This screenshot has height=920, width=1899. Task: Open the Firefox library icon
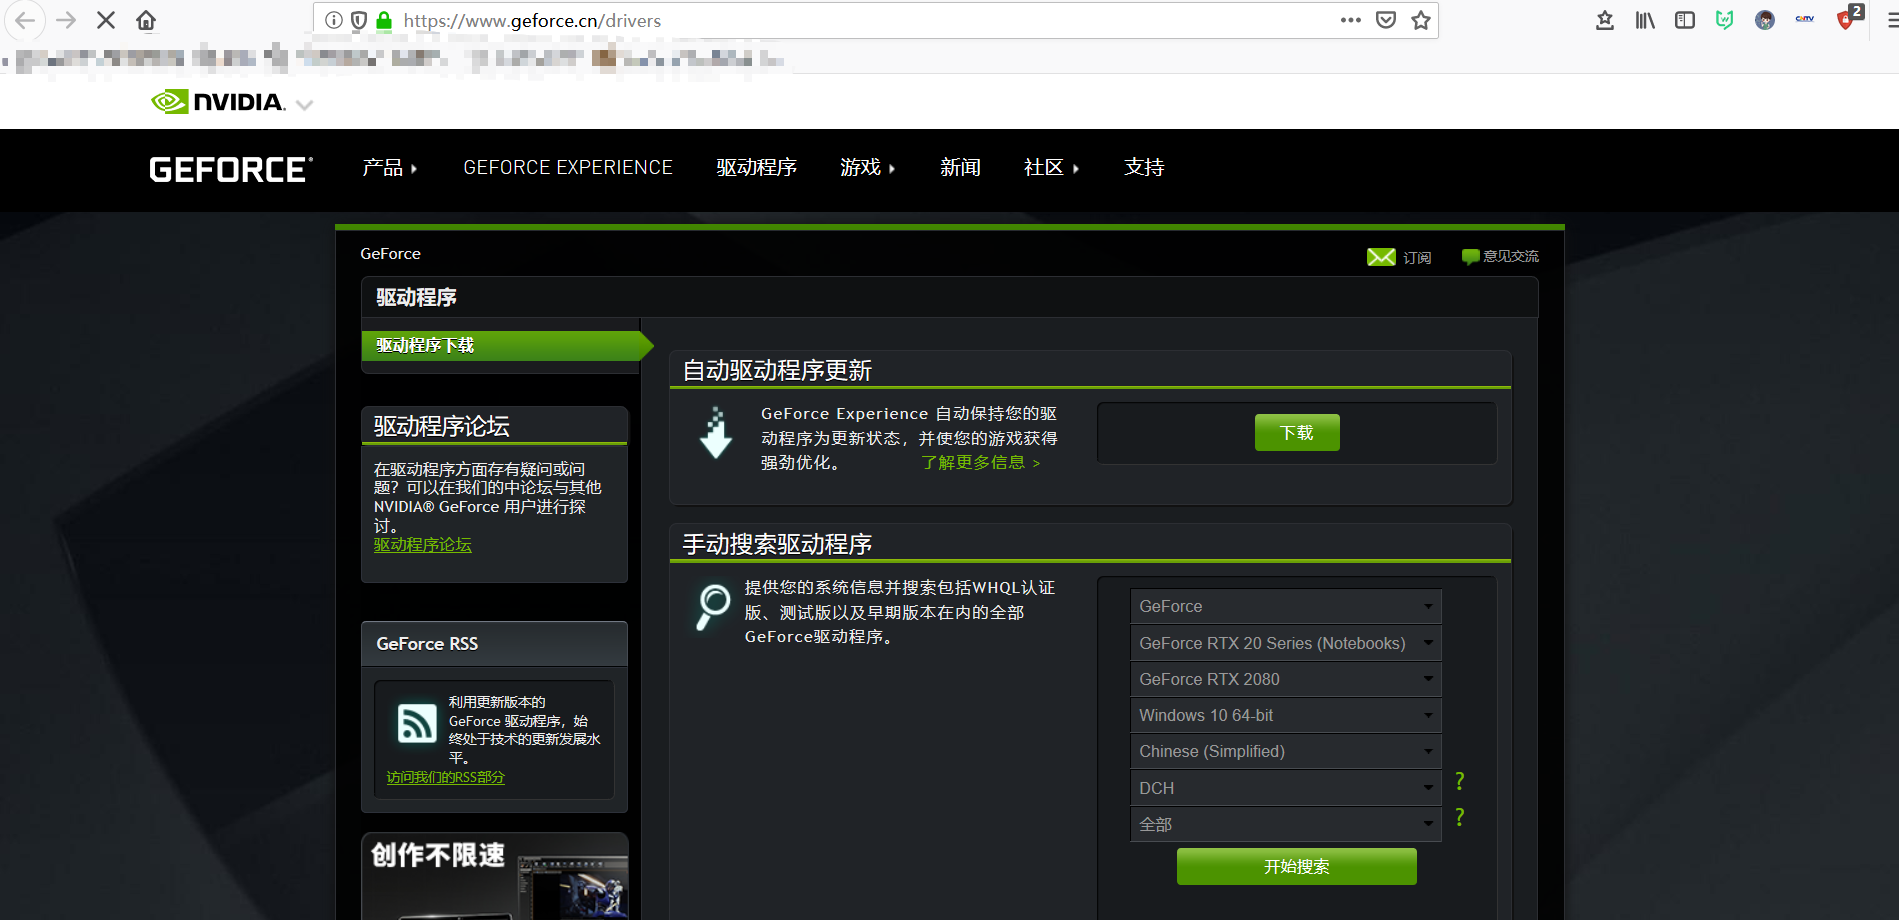[x=1645, y=20]
